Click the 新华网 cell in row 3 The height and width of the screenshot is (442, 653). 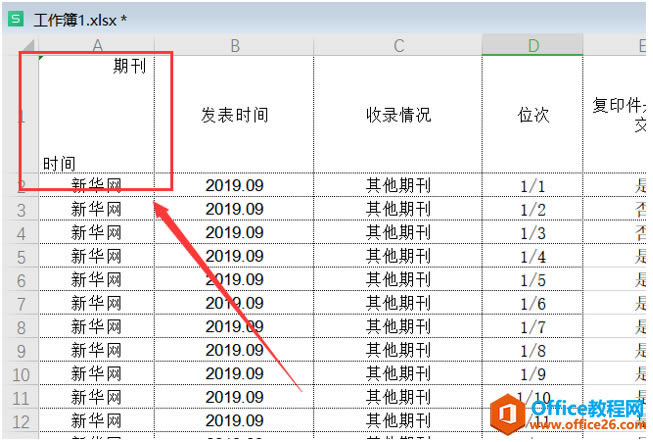[97, 209]
